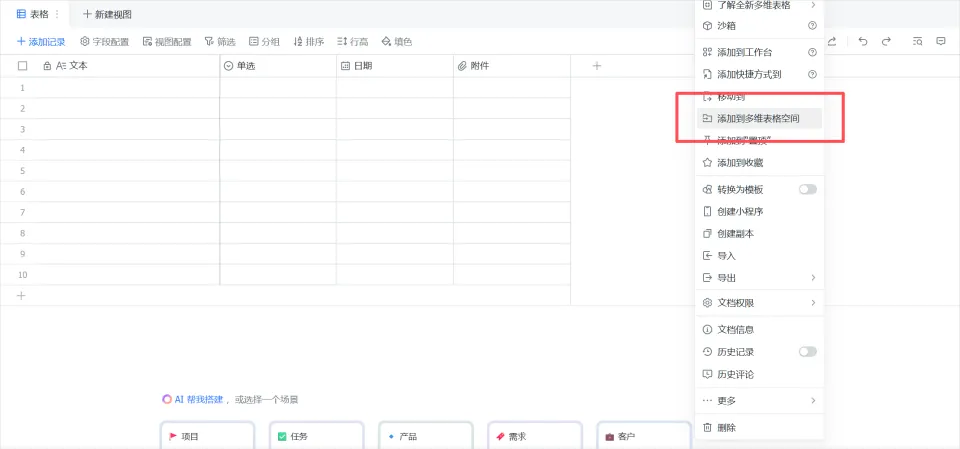Open the 筛选 filter tool
This screenshot has height=449, width=960.
click(x=220, y=42)
